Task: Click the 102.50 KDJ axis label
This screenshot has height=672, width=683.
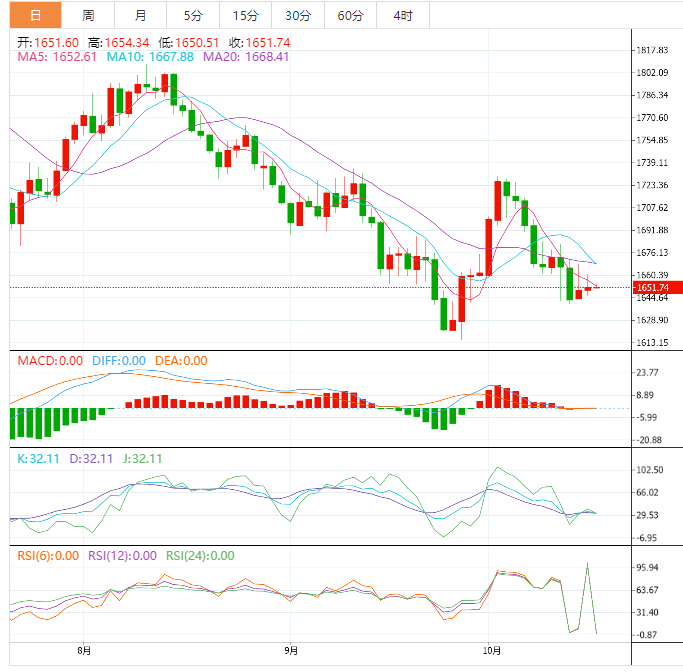Action: (x=650, y=470)
